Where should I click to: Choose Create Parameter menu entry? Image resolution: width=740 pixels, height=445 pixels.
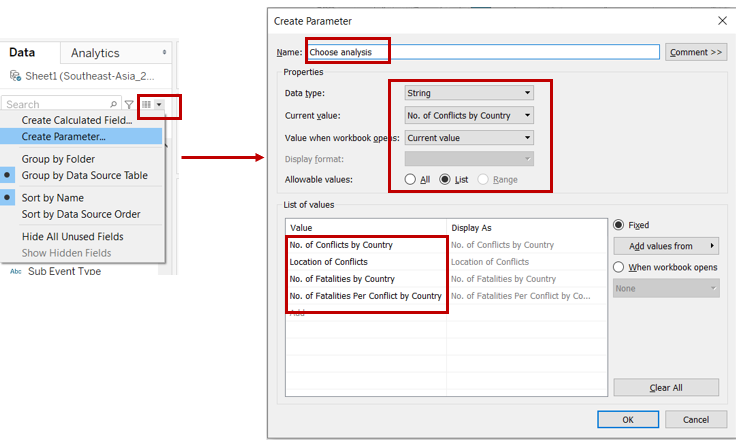tap(64, 136)
